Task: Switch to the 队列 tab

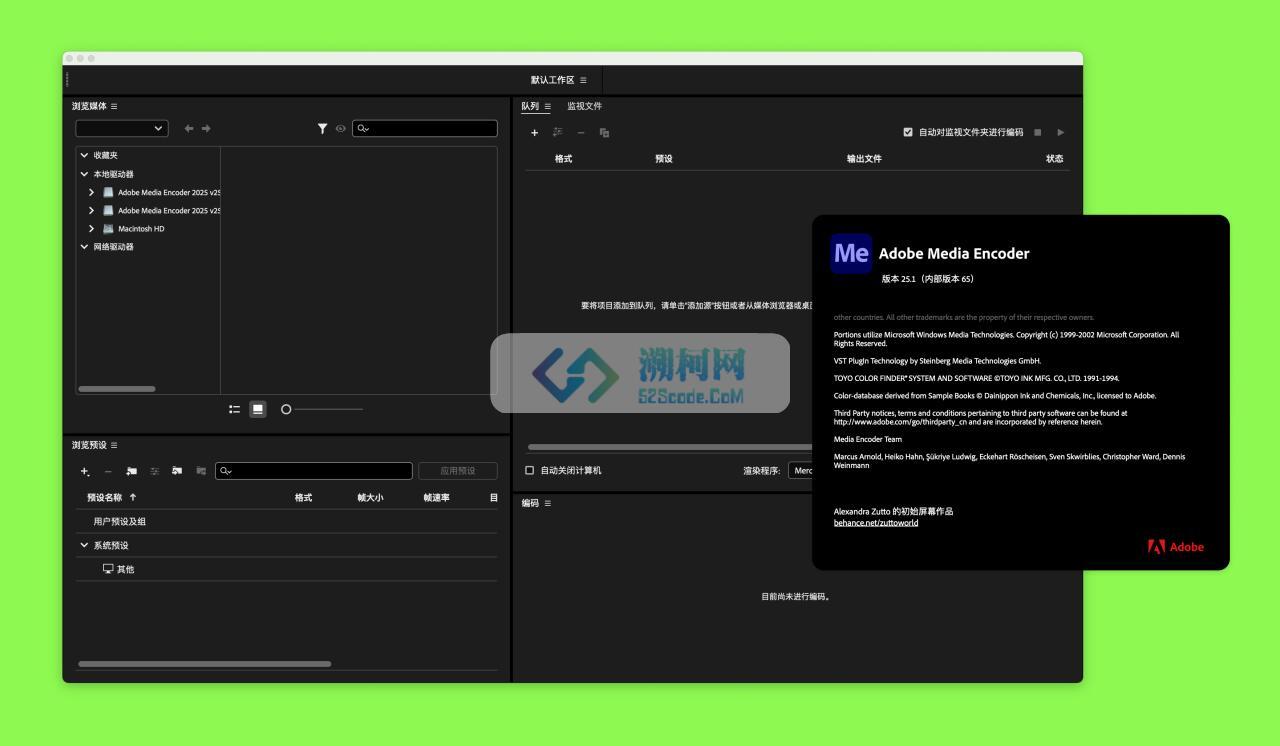Action: 530,106
